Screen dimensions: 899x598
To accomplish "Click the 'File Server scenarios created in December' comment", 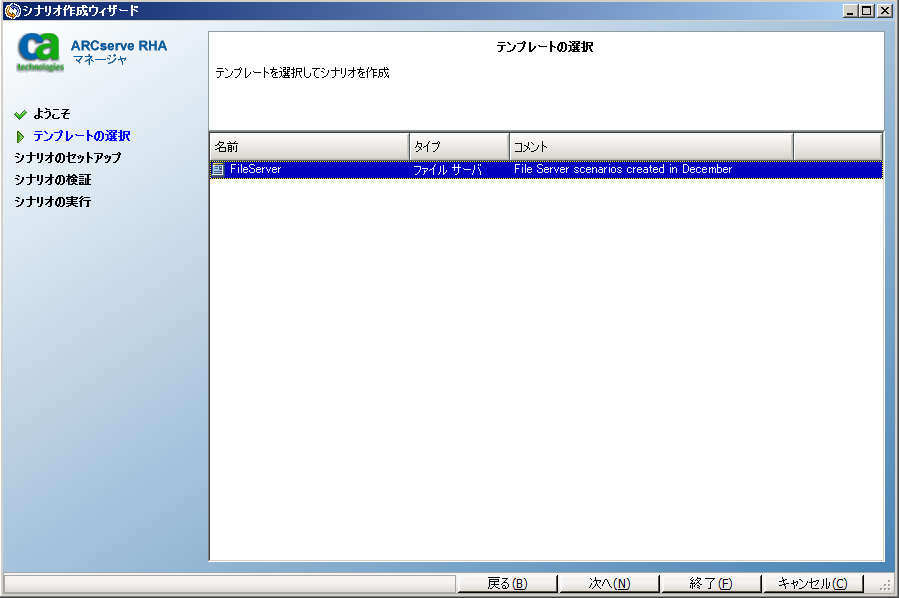I will point(623,169).
